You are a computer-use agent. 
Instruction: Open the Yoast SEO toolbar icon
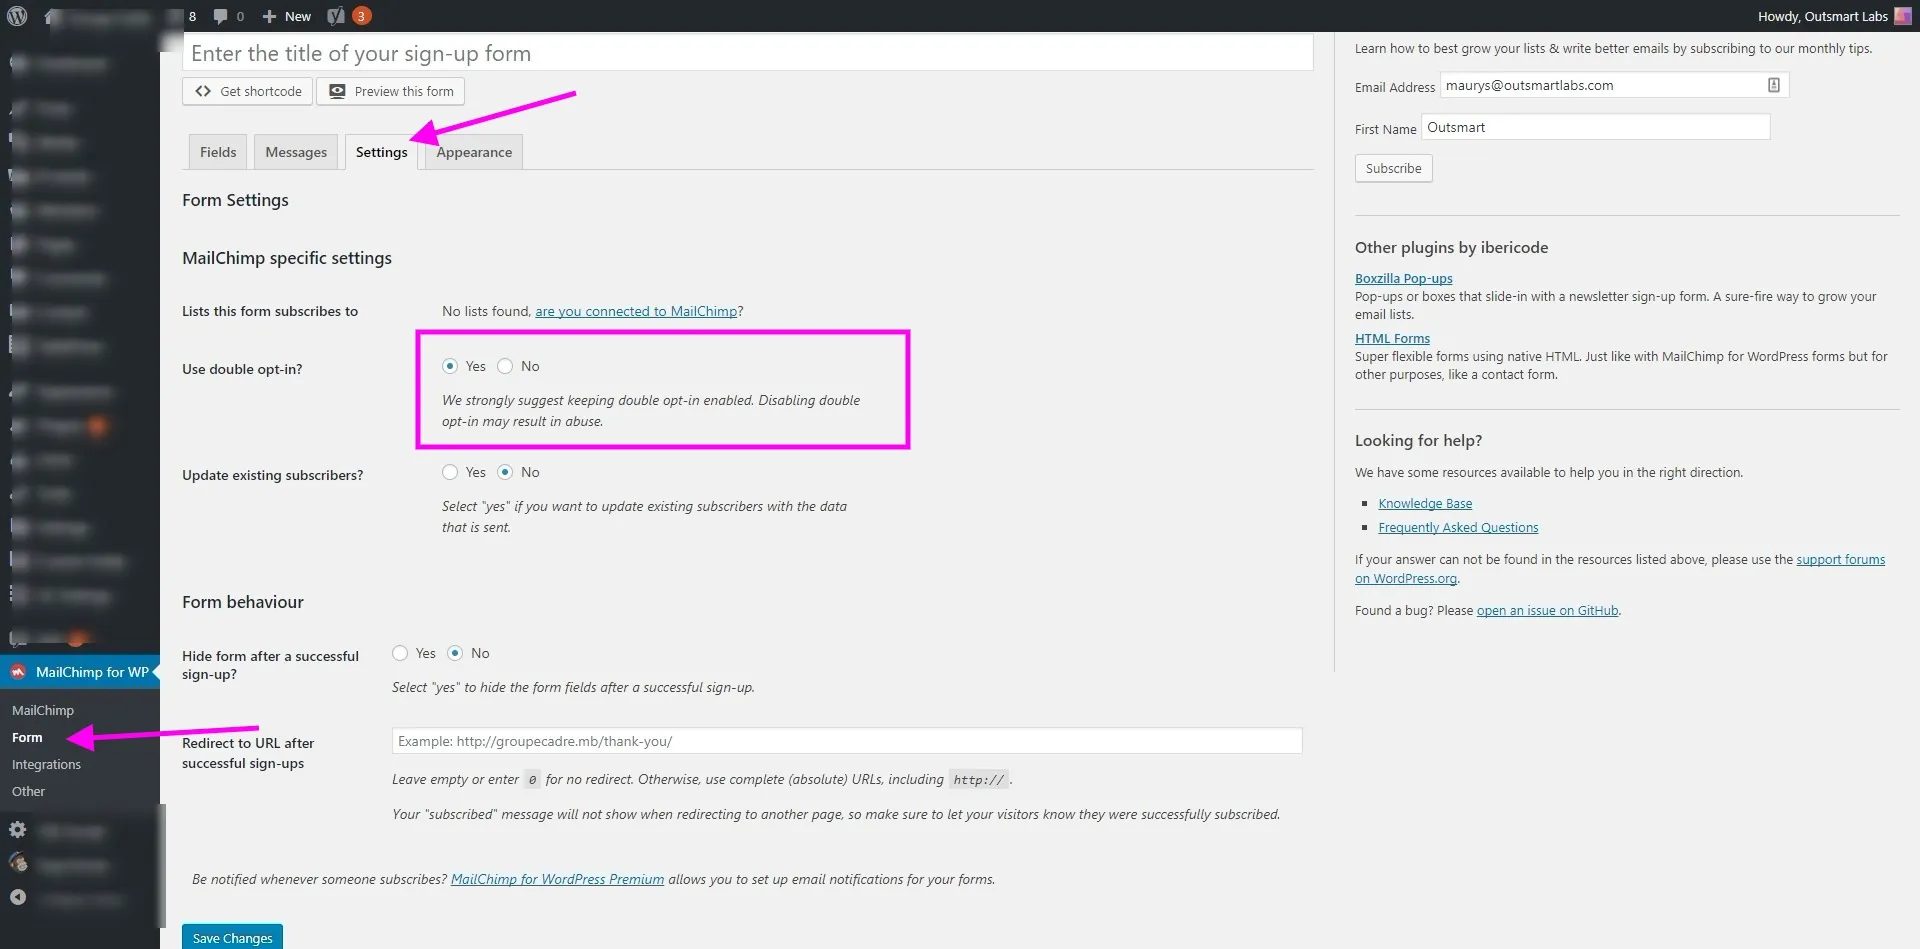[x=336, y=16]
